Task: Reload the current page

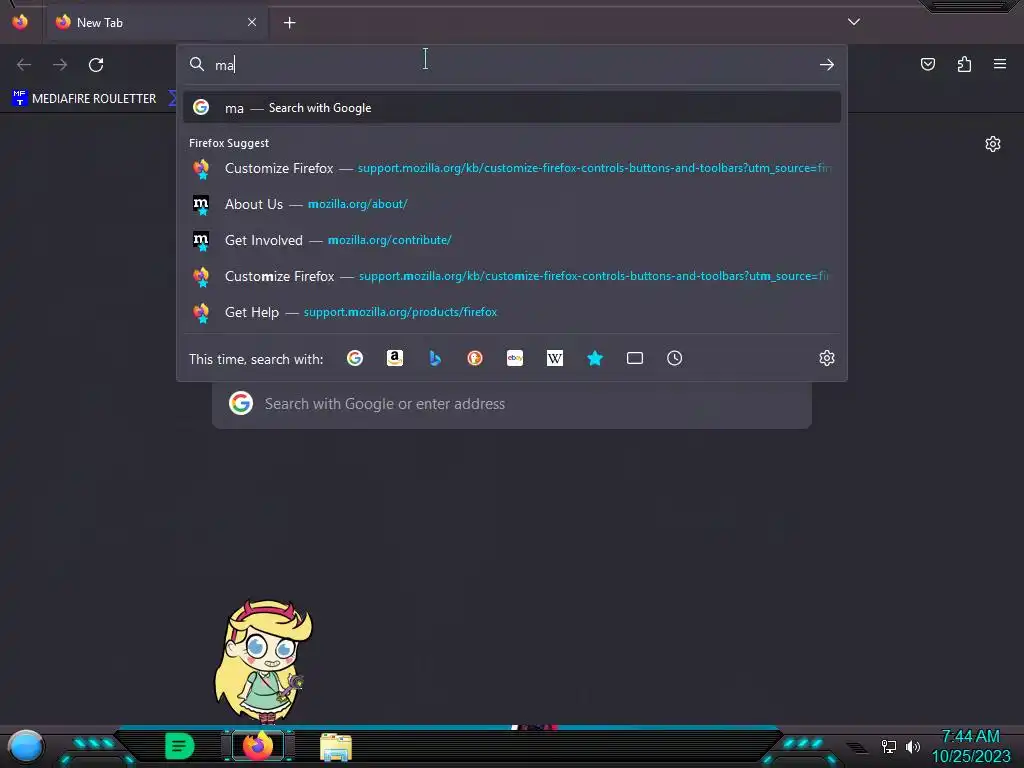Action: coord(96,65)
